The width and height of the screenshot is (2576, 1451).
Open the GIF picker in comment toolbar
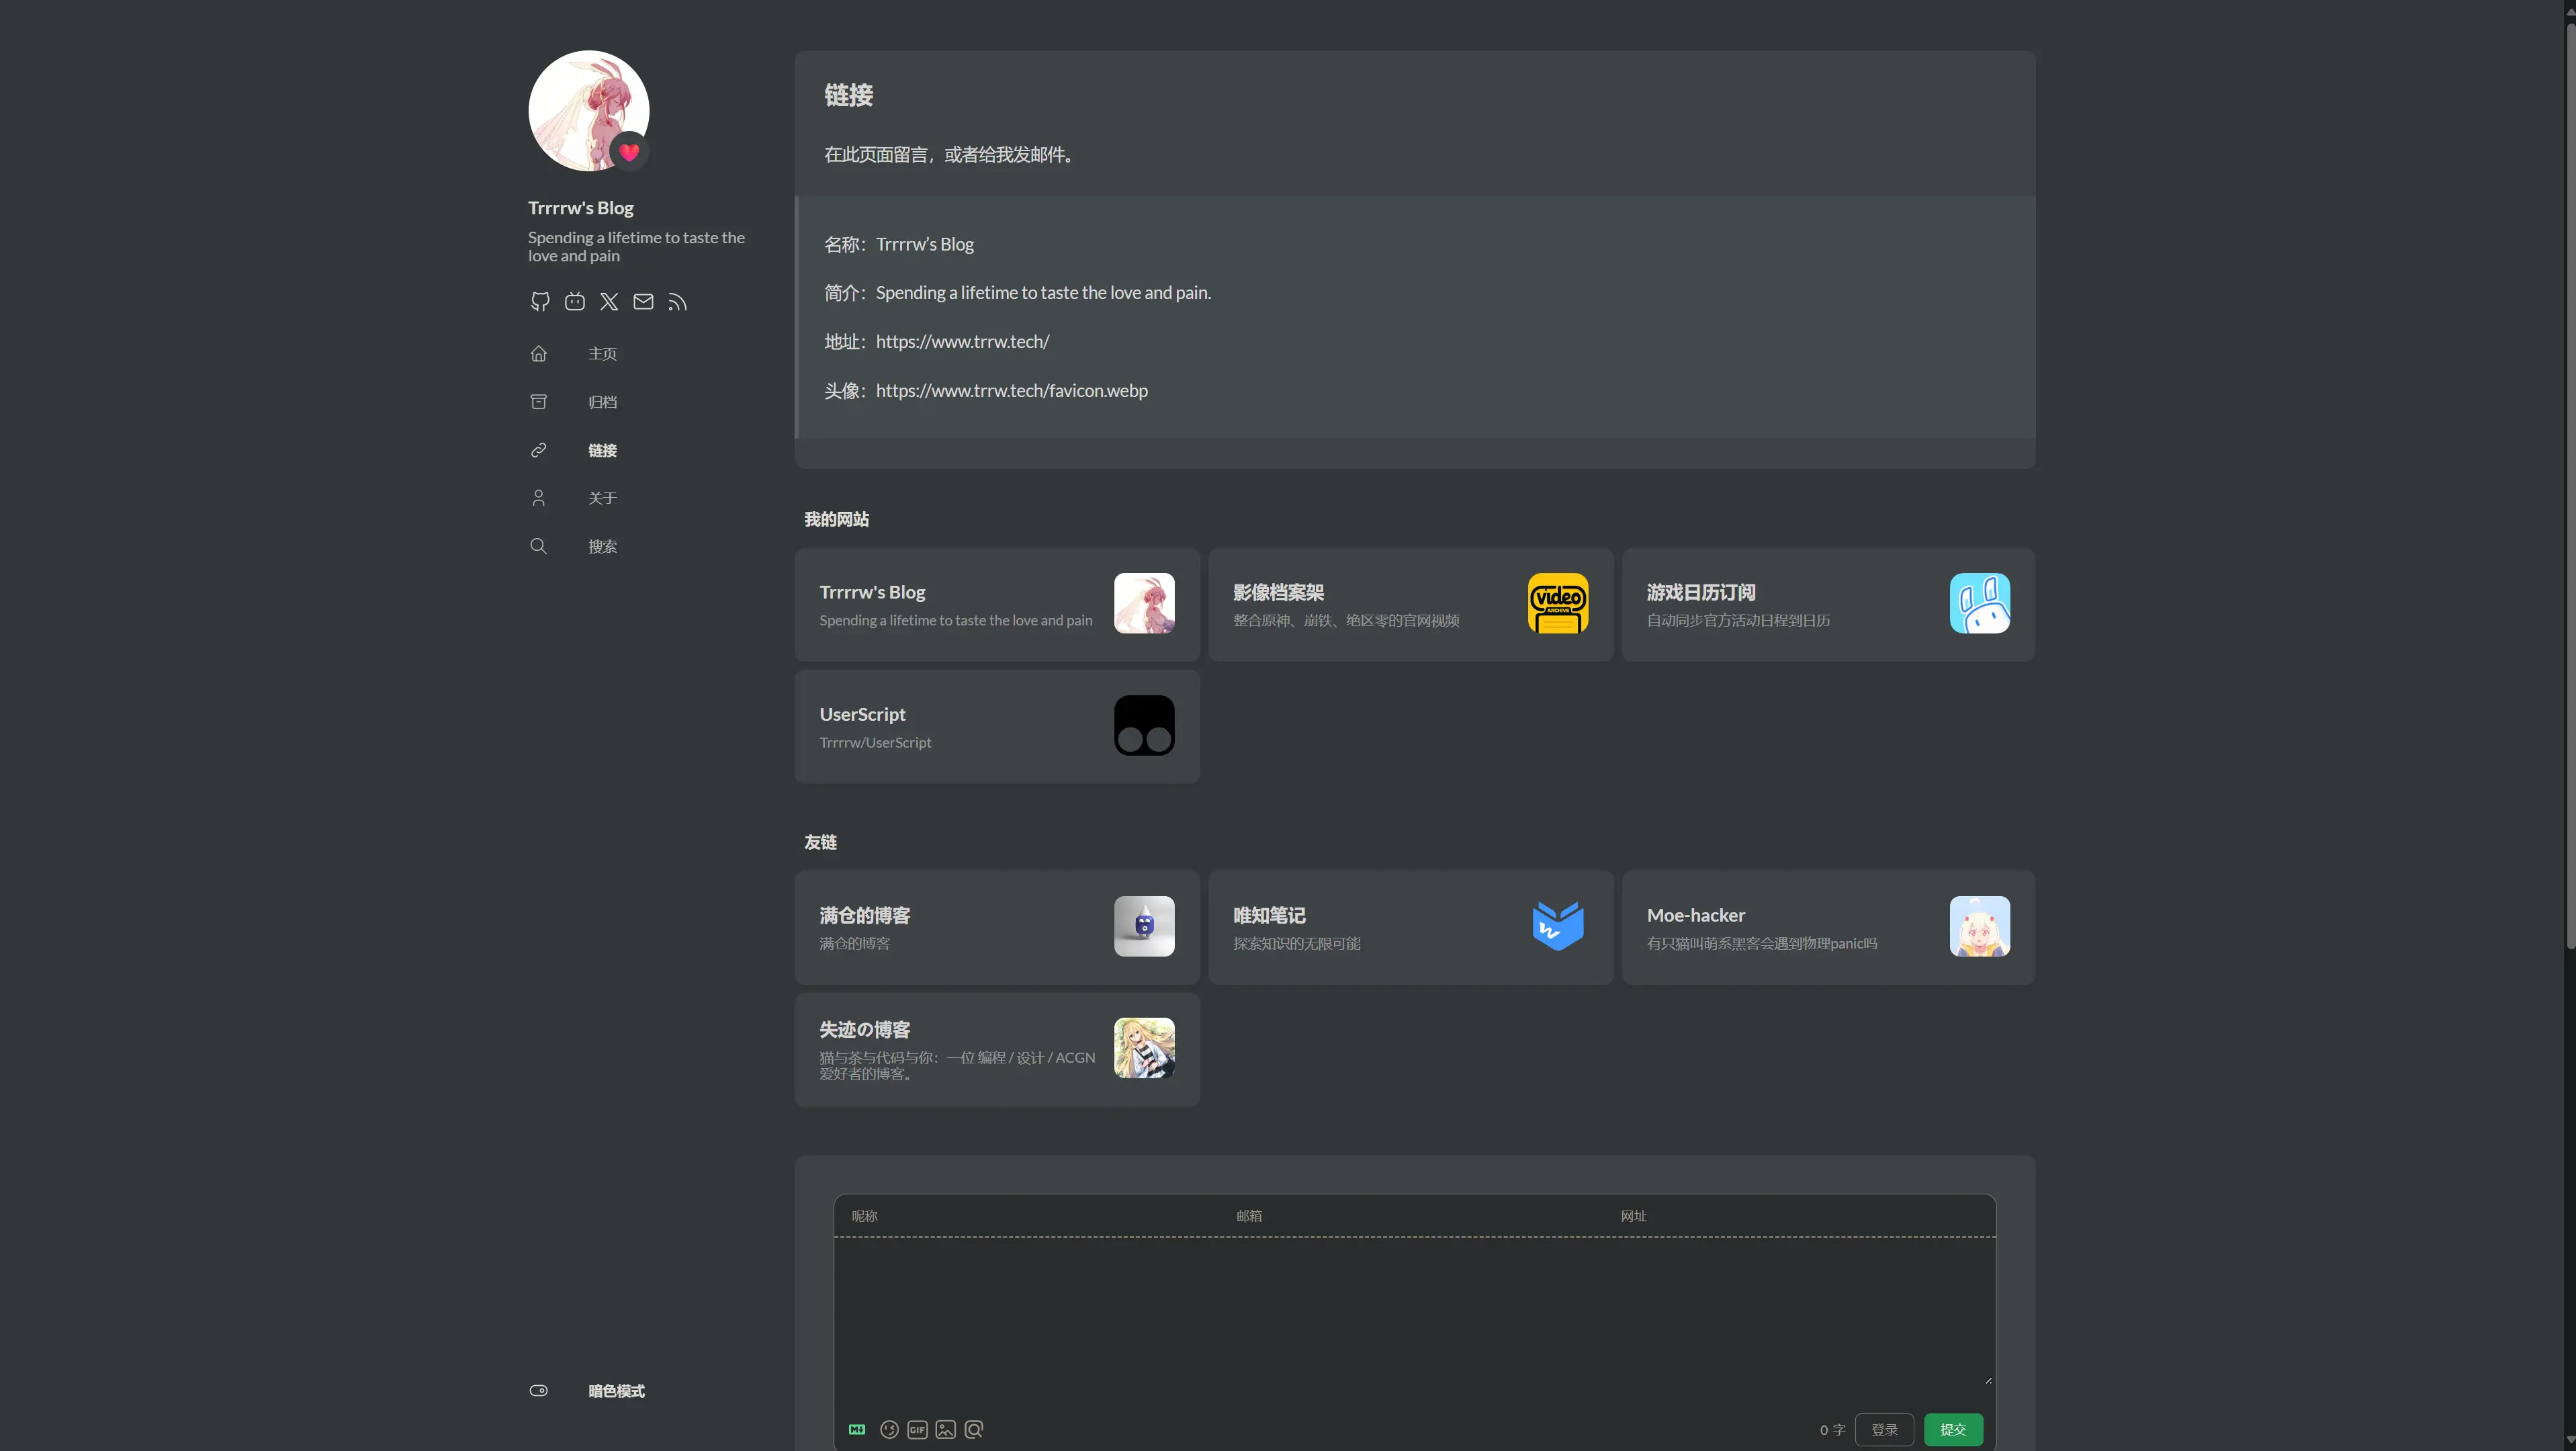pos(917,1429)
